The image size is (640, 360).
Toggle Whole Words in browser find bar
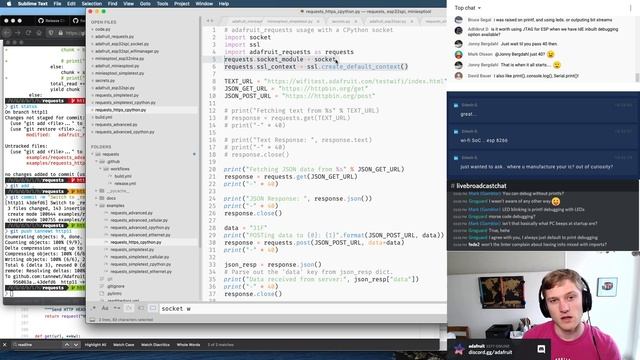[x=188, y=345]
